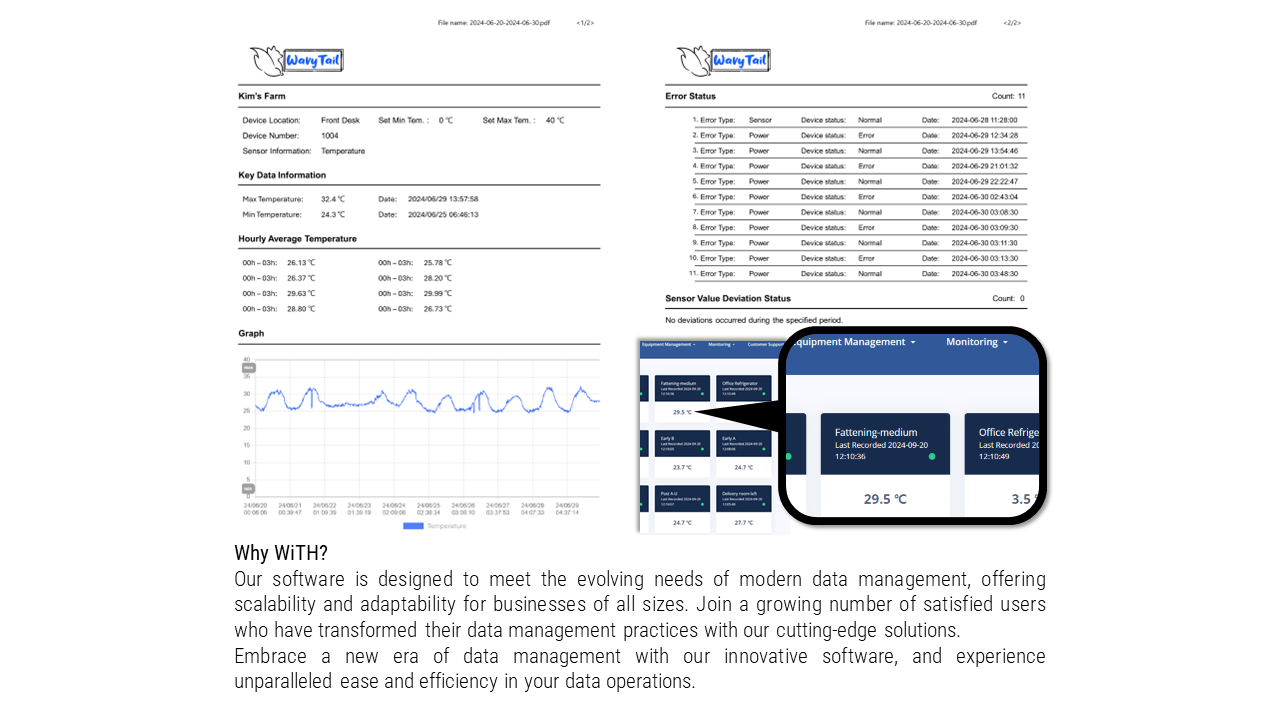Click the Graph section heading
This screenshot has width=1280, height=720.
pyautogui.click(x=251, y=333)
